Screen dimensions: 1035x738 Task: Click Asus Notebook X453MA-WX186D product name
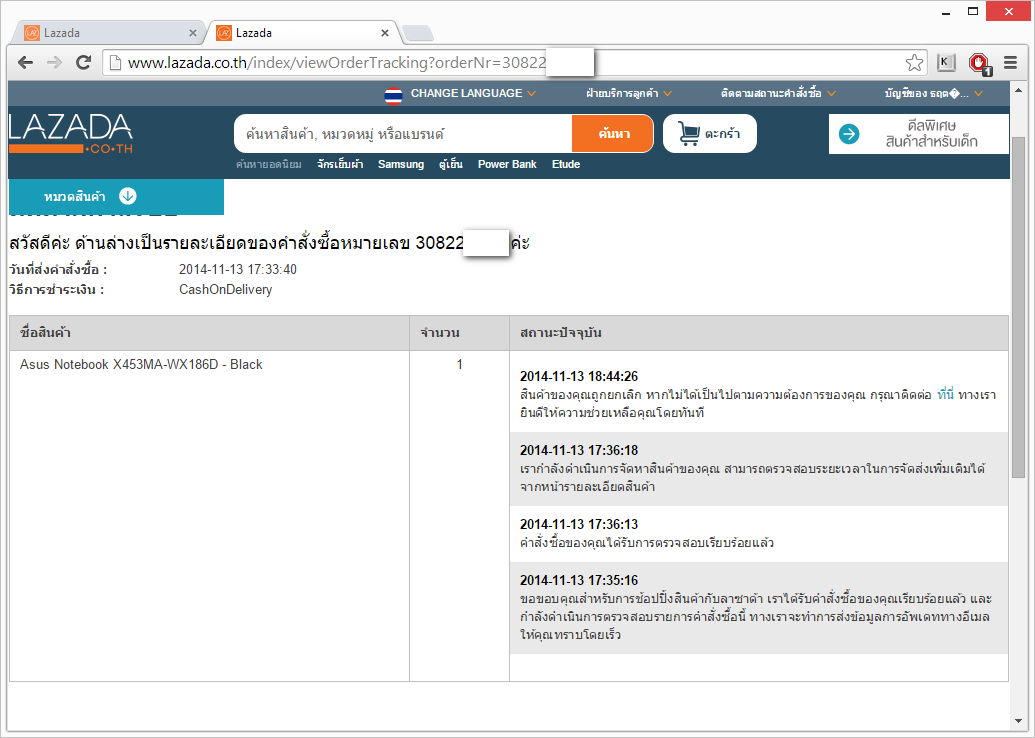tap(141, 364)
